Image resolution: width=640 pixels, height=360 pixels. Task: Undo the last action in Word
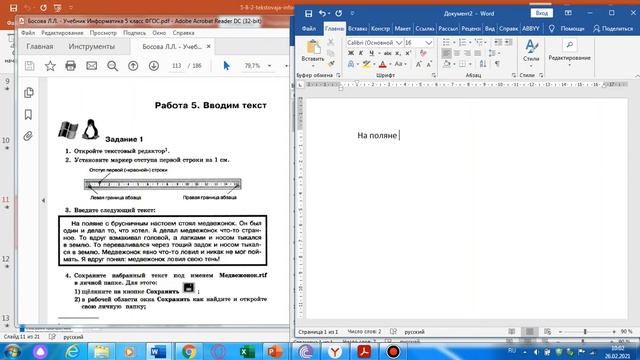pos(322,13)
